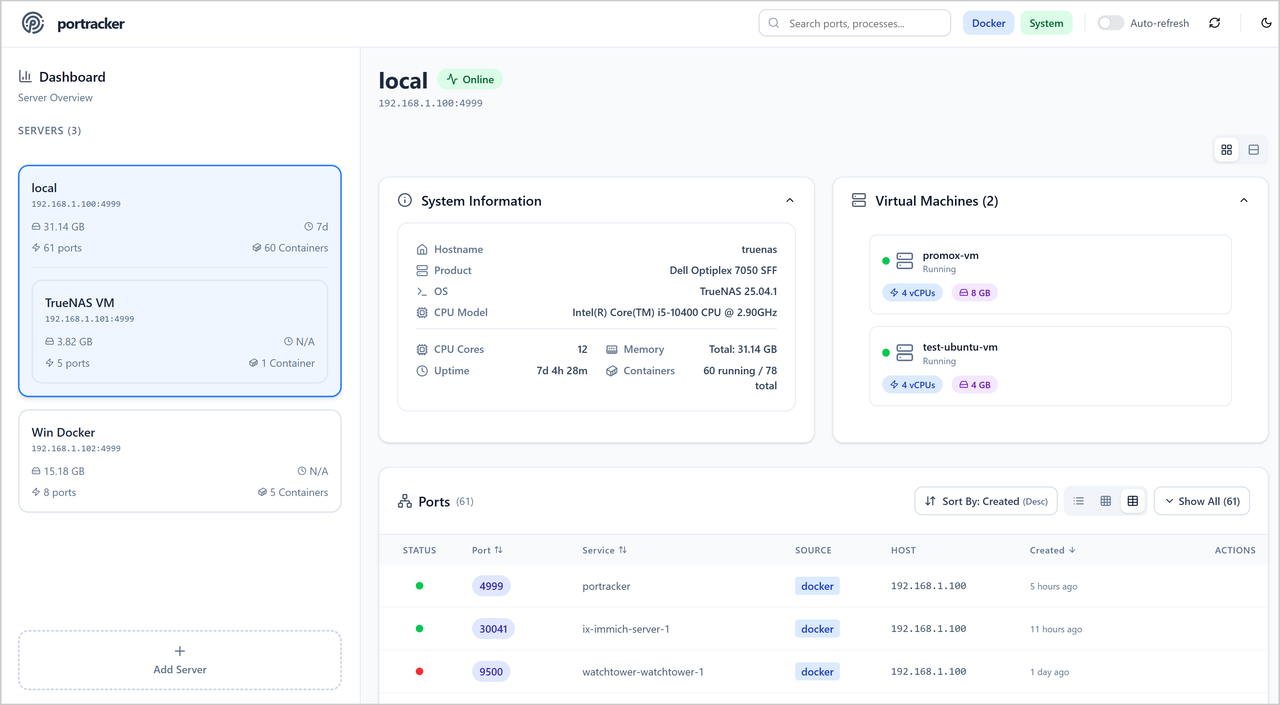Collapse the Virtual Machines panel
The image size is (1280, 705).
[x=1243, y=201]
